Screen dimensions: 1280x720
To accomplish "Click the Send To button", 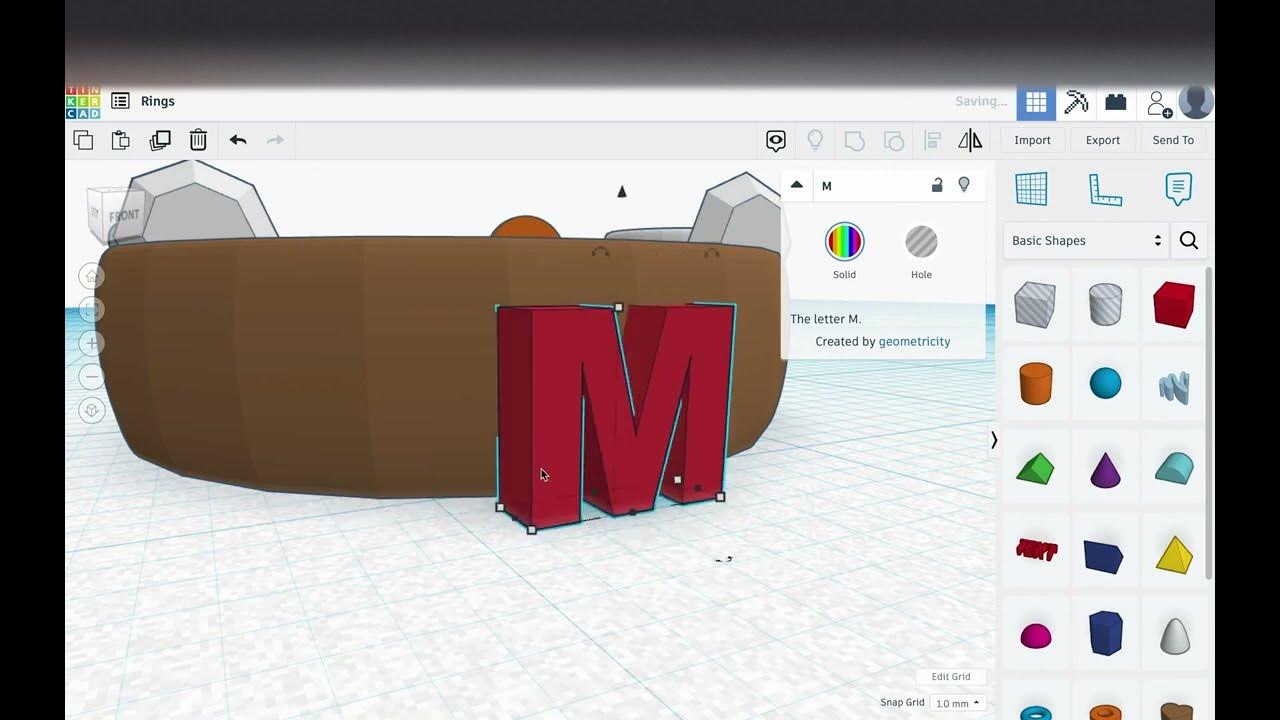I will click(1173, 140).
